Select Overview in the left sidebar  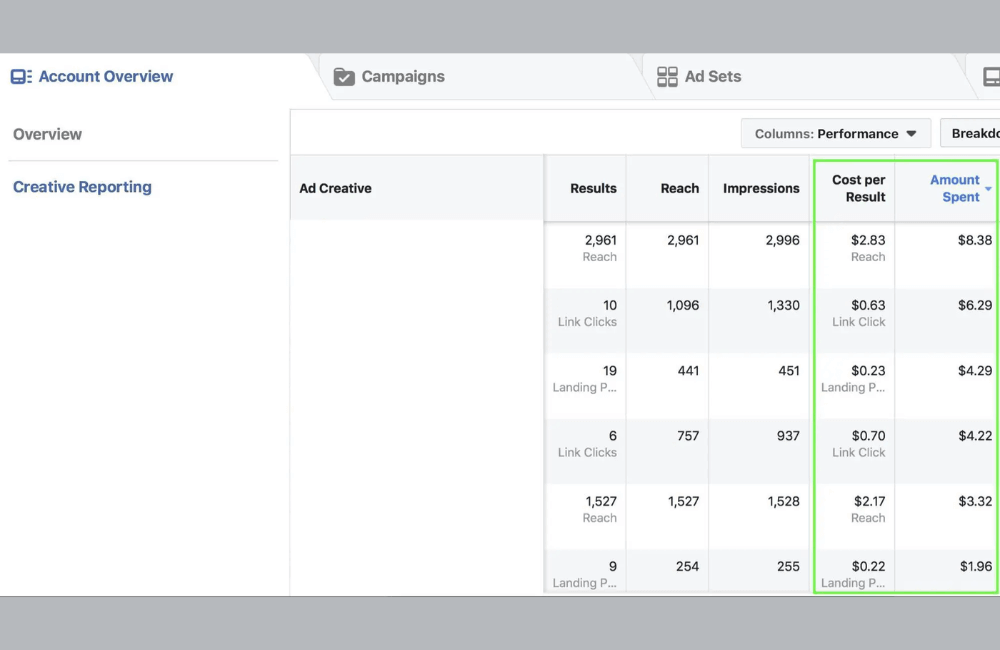tap(47, 134)
